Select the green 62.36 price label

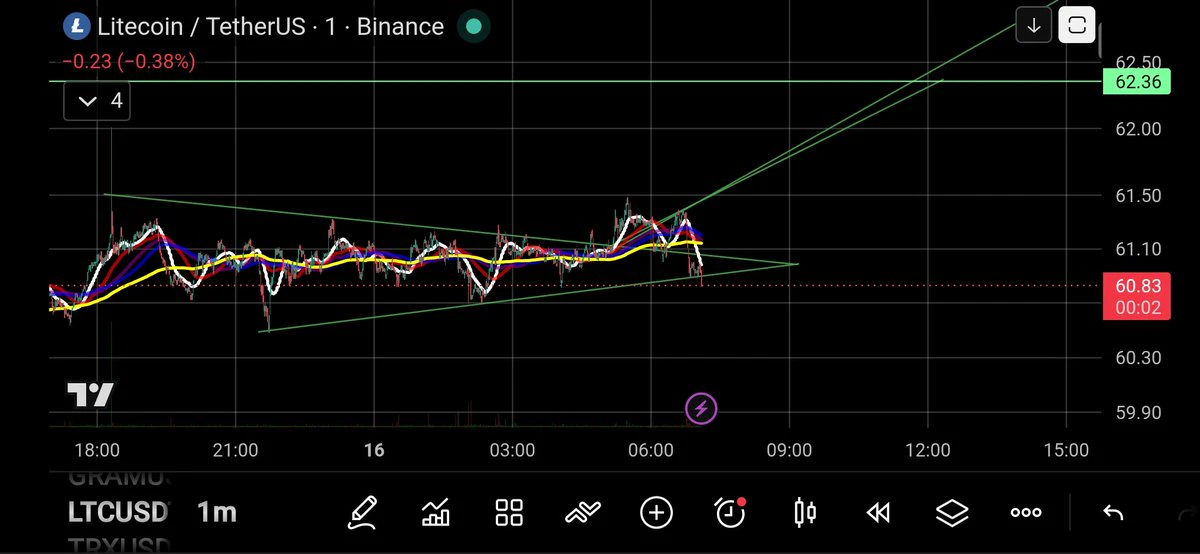[1136, 82]
